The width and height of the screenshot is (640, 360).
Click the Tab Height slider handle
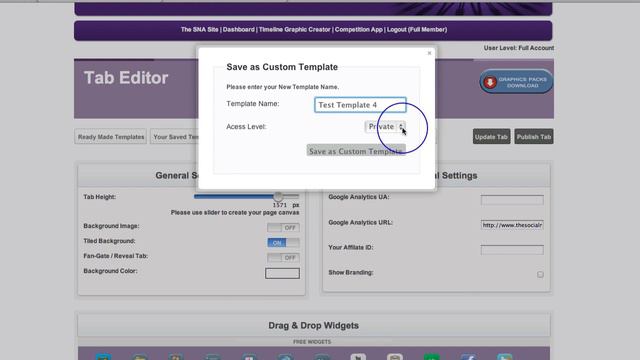pos(278,196)
